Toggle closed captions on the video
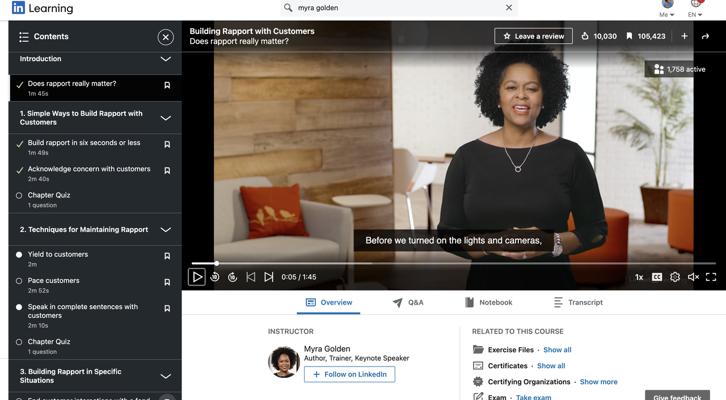Screen dimensions: 726x400 [x=657, y=277]
